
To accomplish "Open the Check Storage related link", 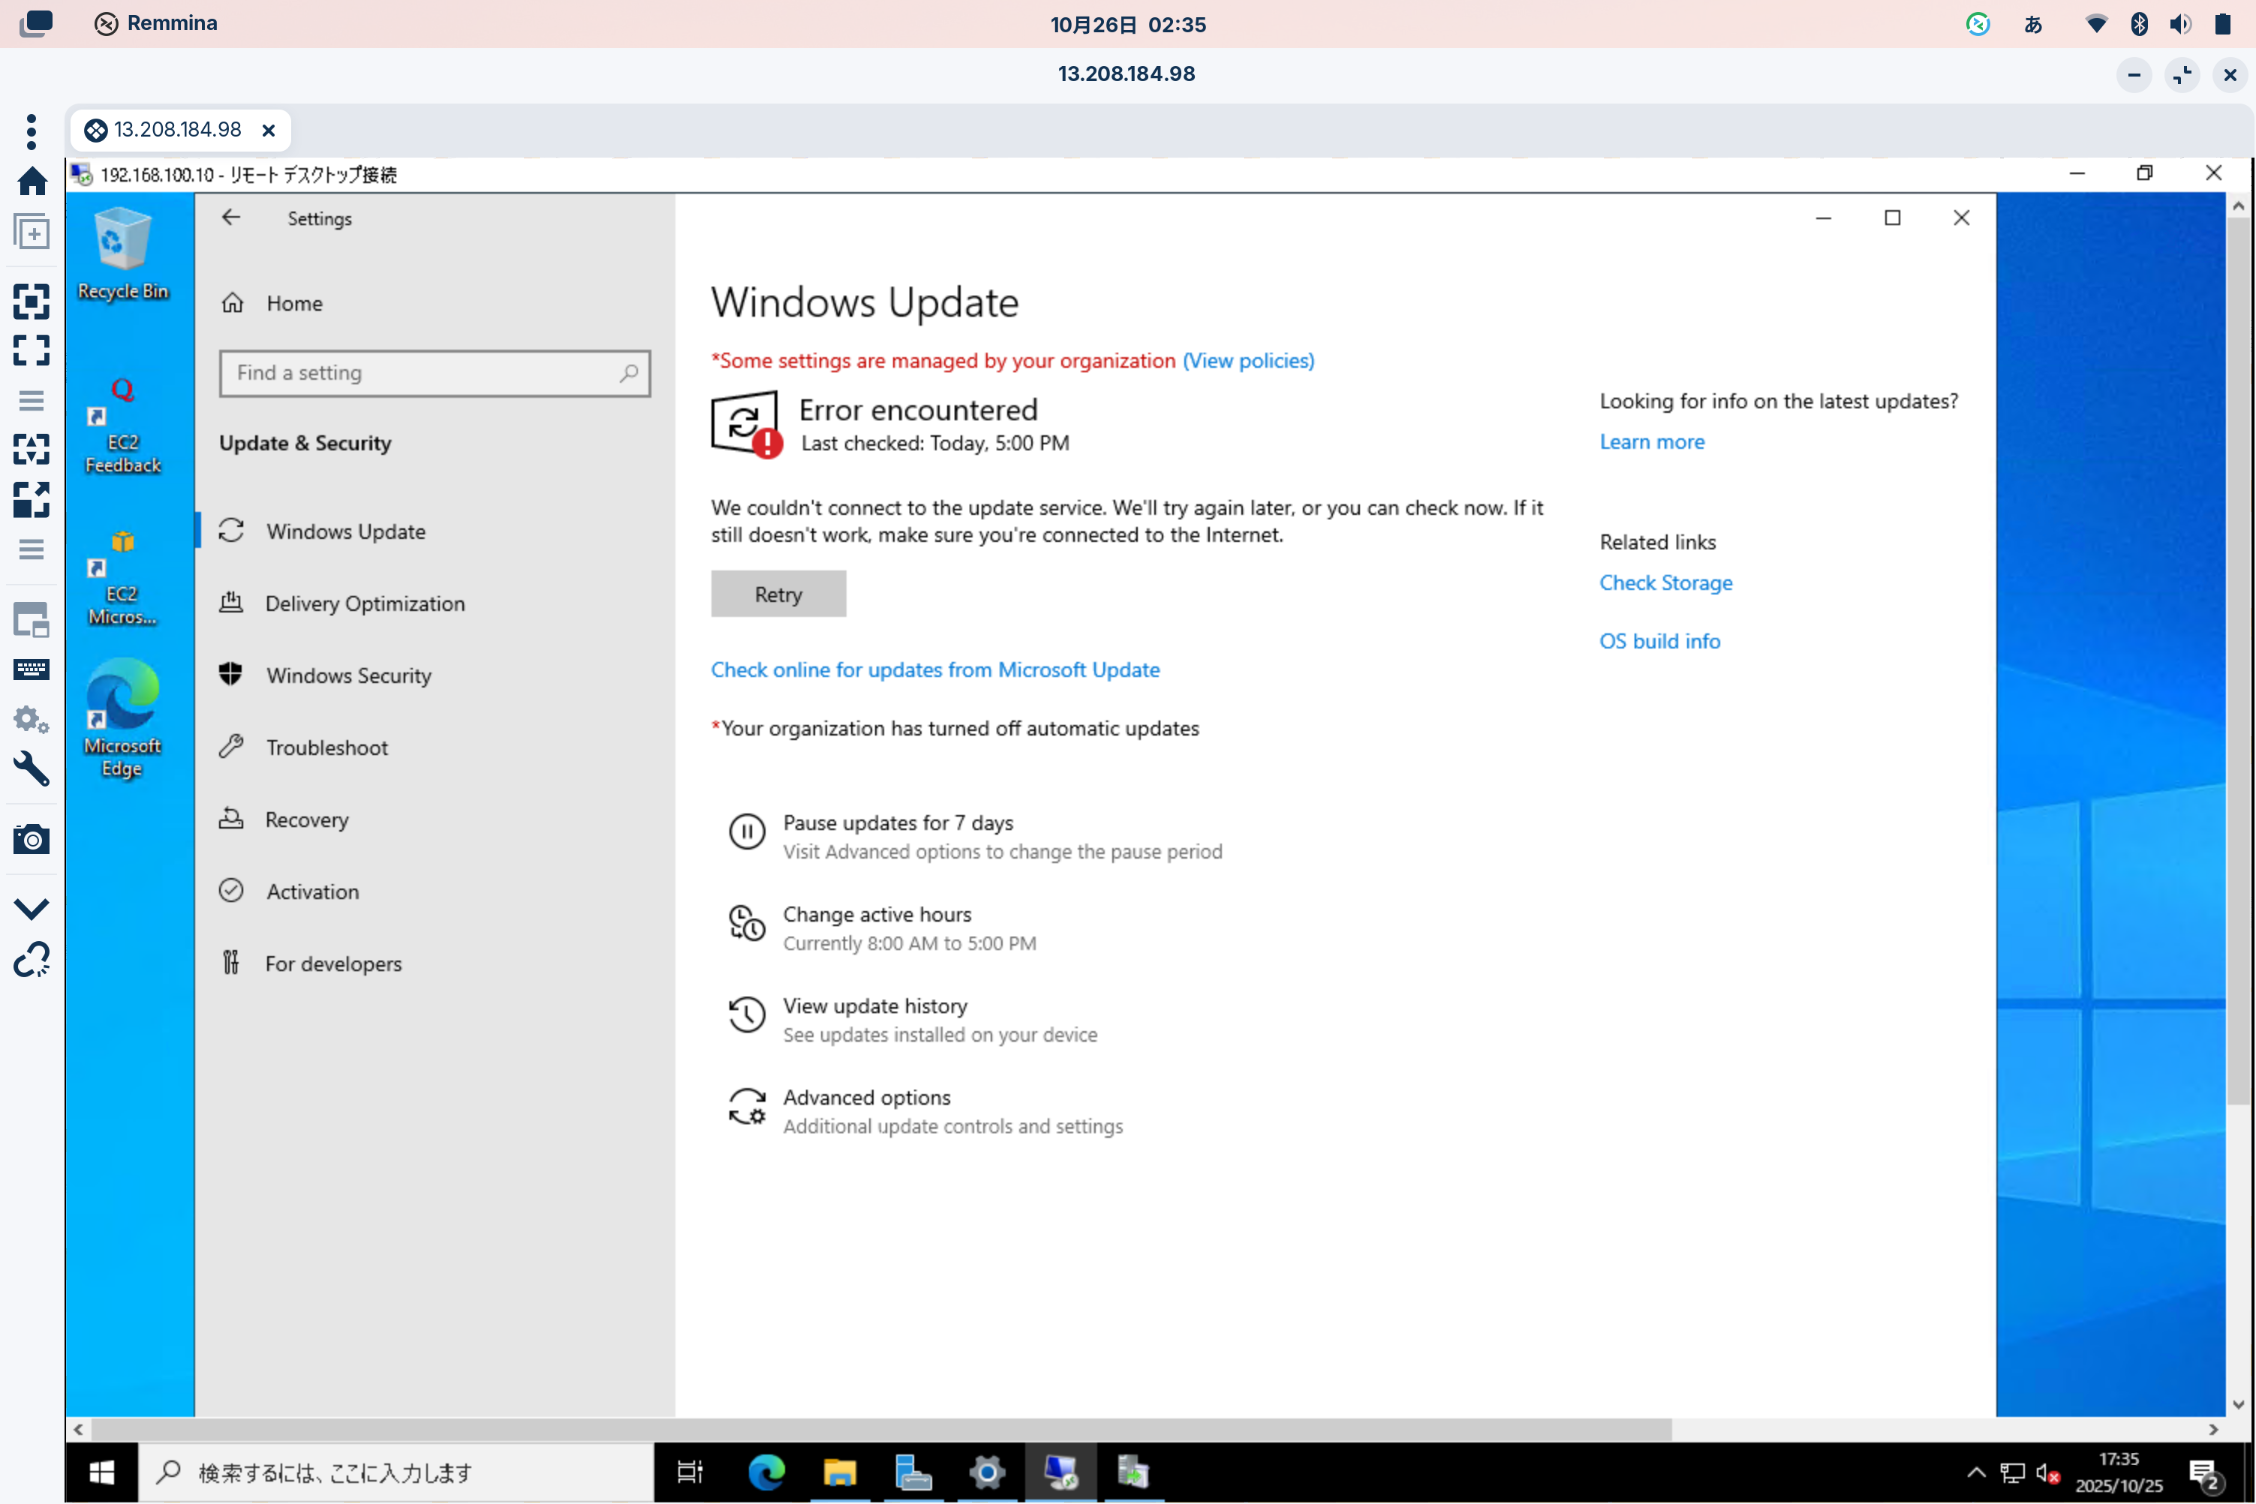I will point(1666,582).
